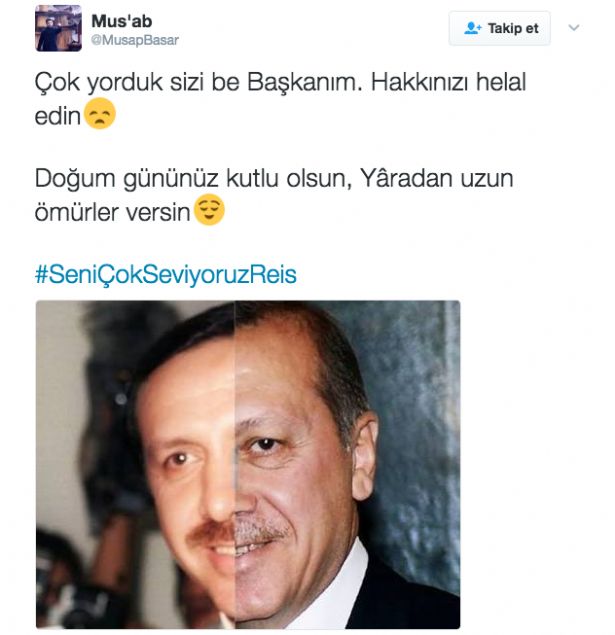Click the textured blue wall in the photo

tap(417, 405)
